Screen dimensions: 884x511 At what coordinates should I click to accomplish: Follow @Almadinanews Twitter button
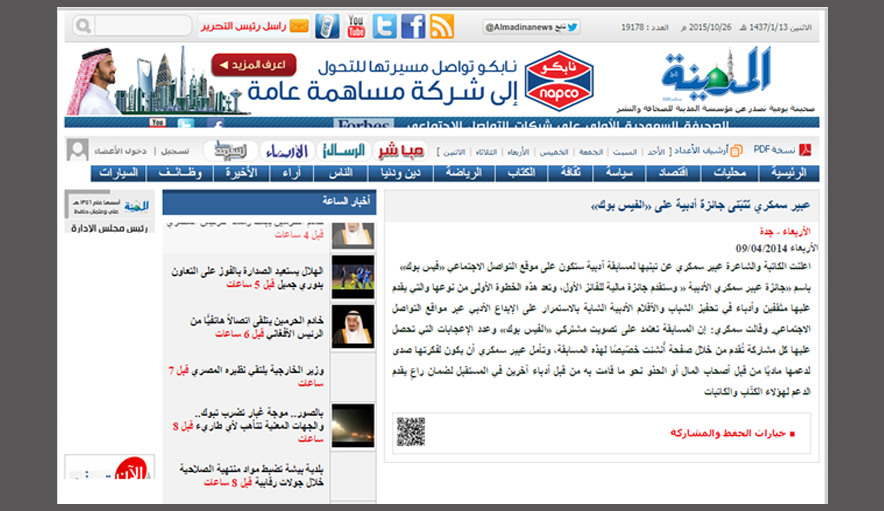(x=517, y=27)
